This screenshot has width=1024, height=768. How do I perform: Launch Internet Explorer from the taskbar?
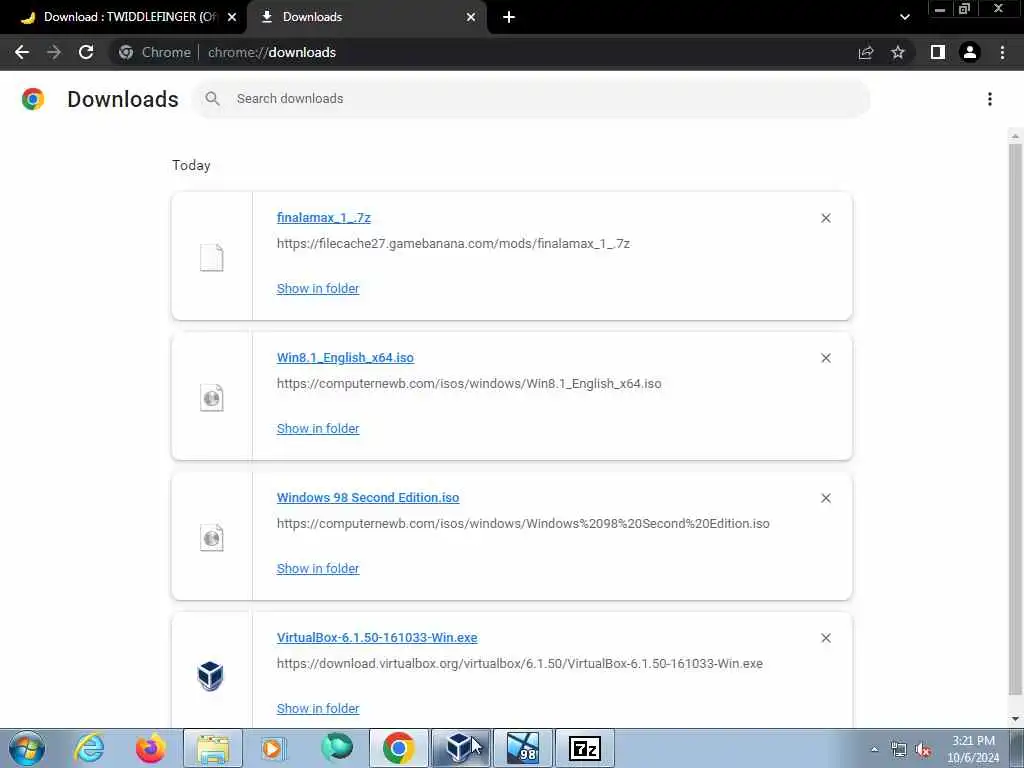(x=89, y=748)
